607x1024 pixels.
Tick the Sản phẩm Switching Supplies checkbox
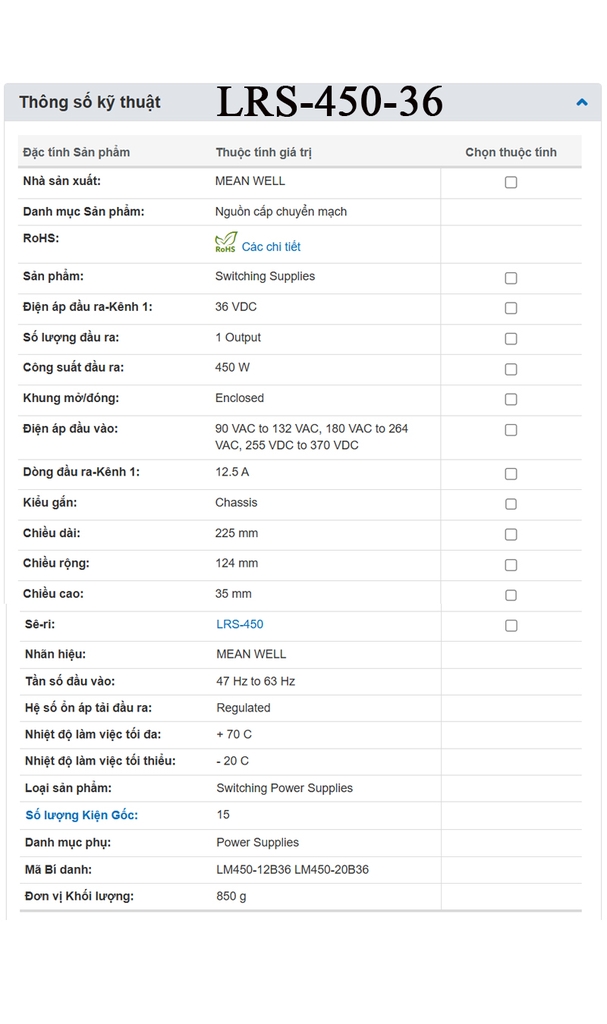click(511, 278)
